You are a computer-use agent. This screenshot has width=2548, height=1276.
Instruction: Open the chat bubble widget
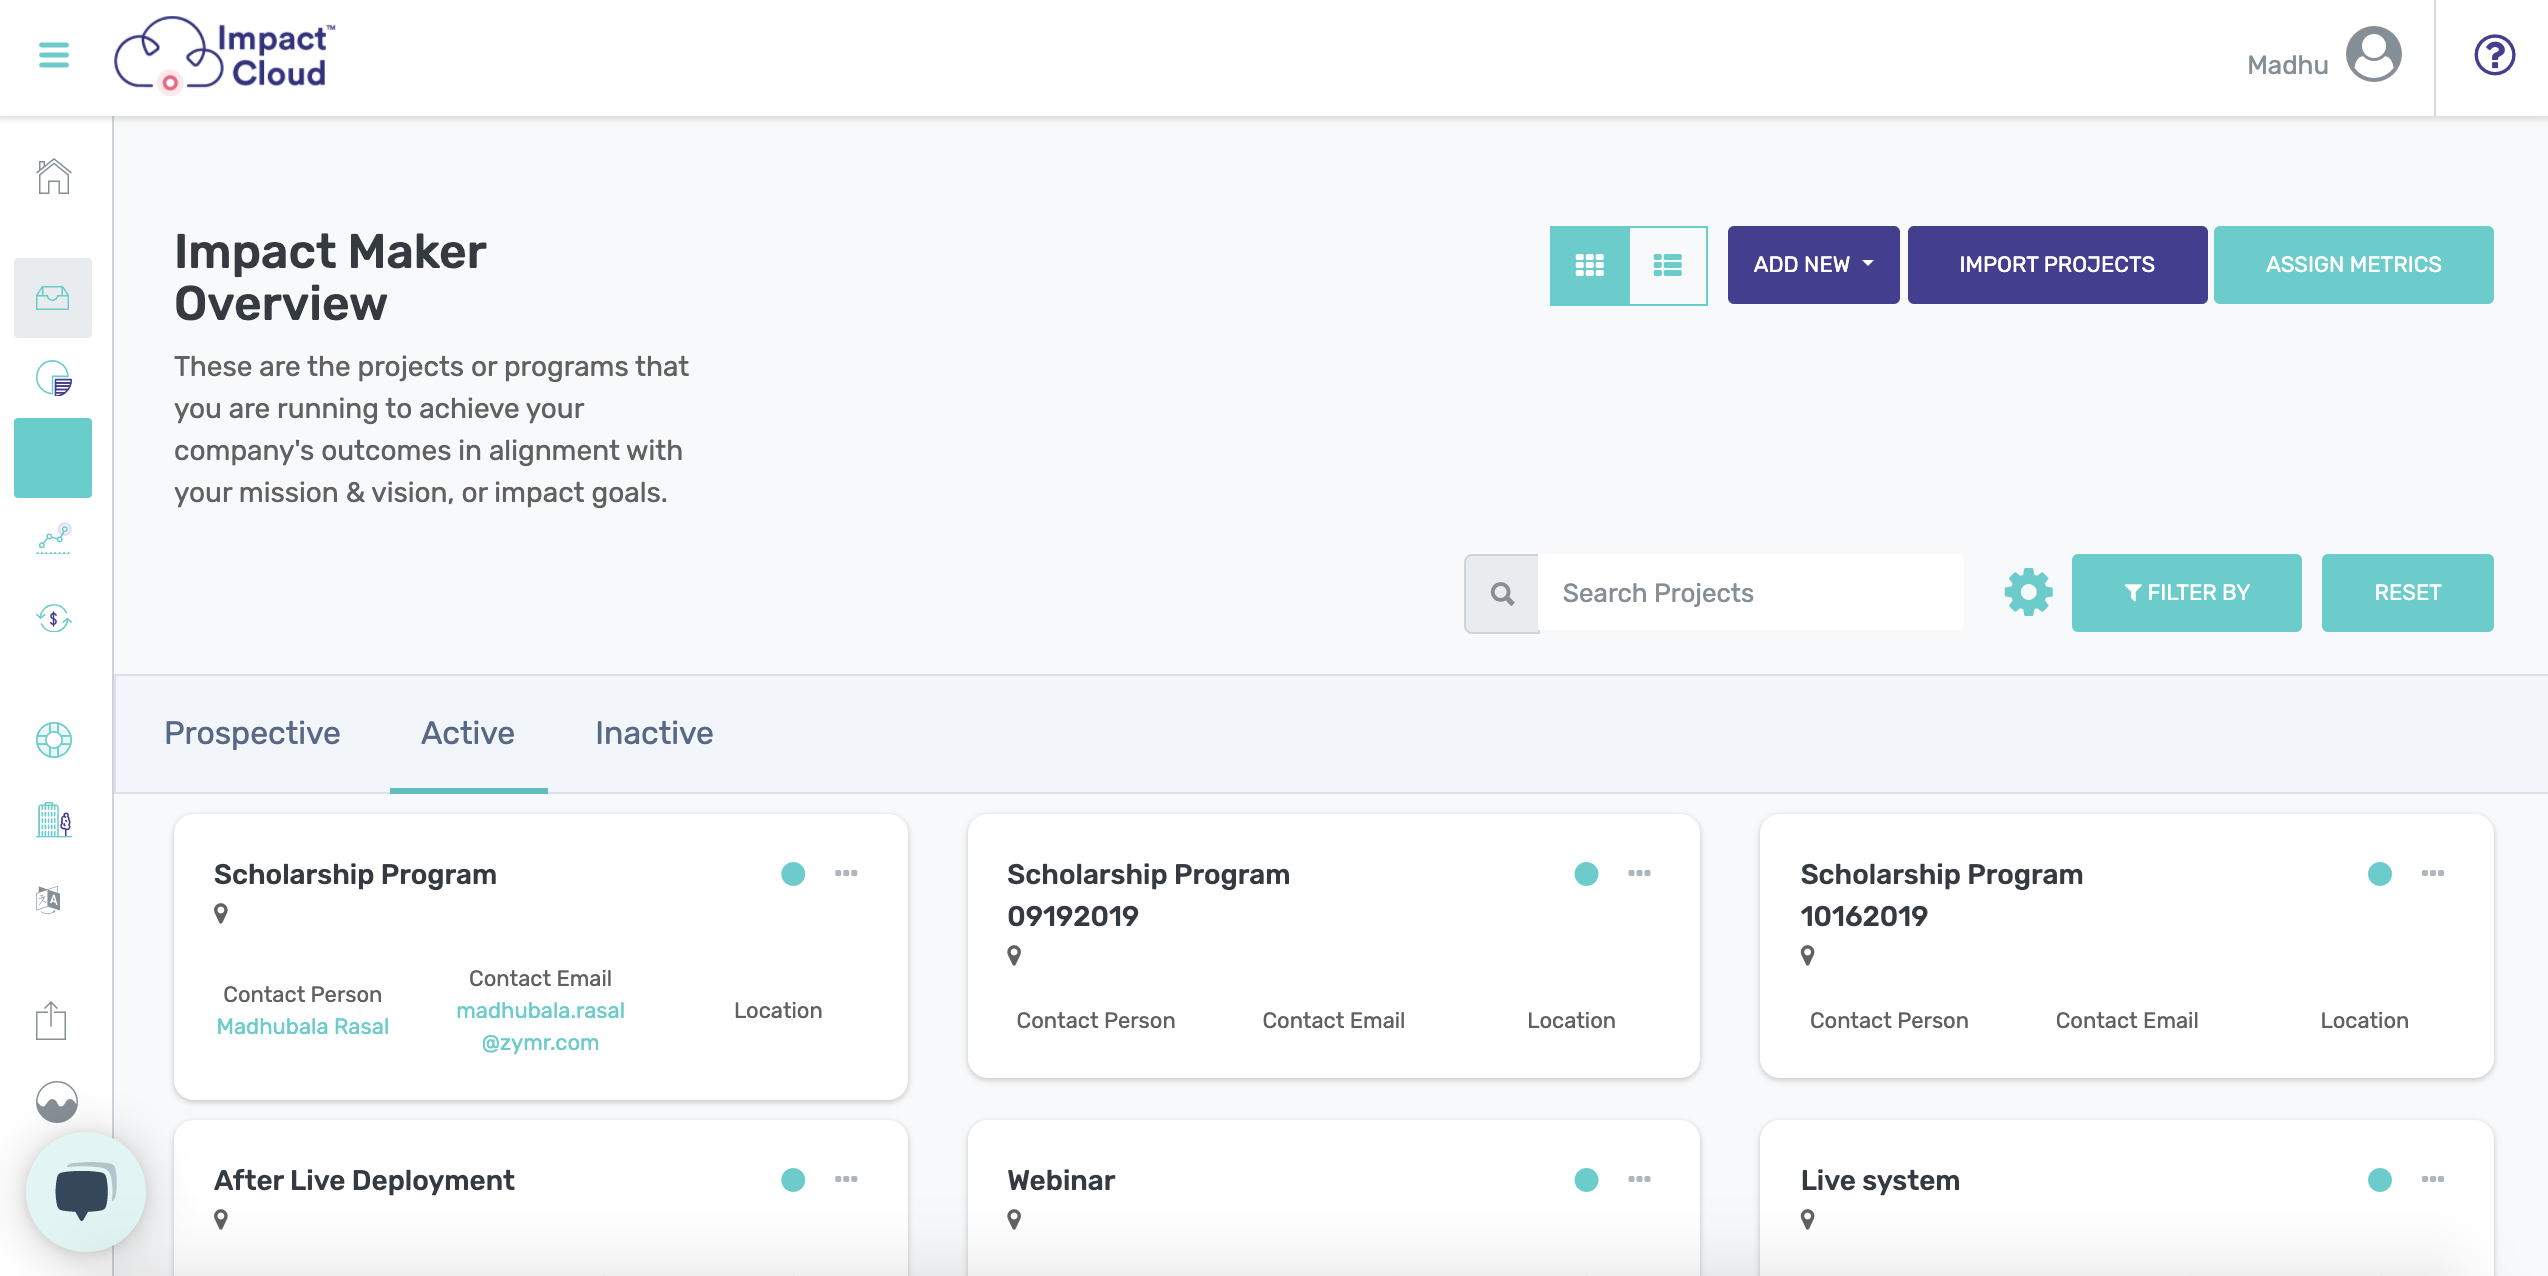pyautogui.click(x=86, y=1192)
